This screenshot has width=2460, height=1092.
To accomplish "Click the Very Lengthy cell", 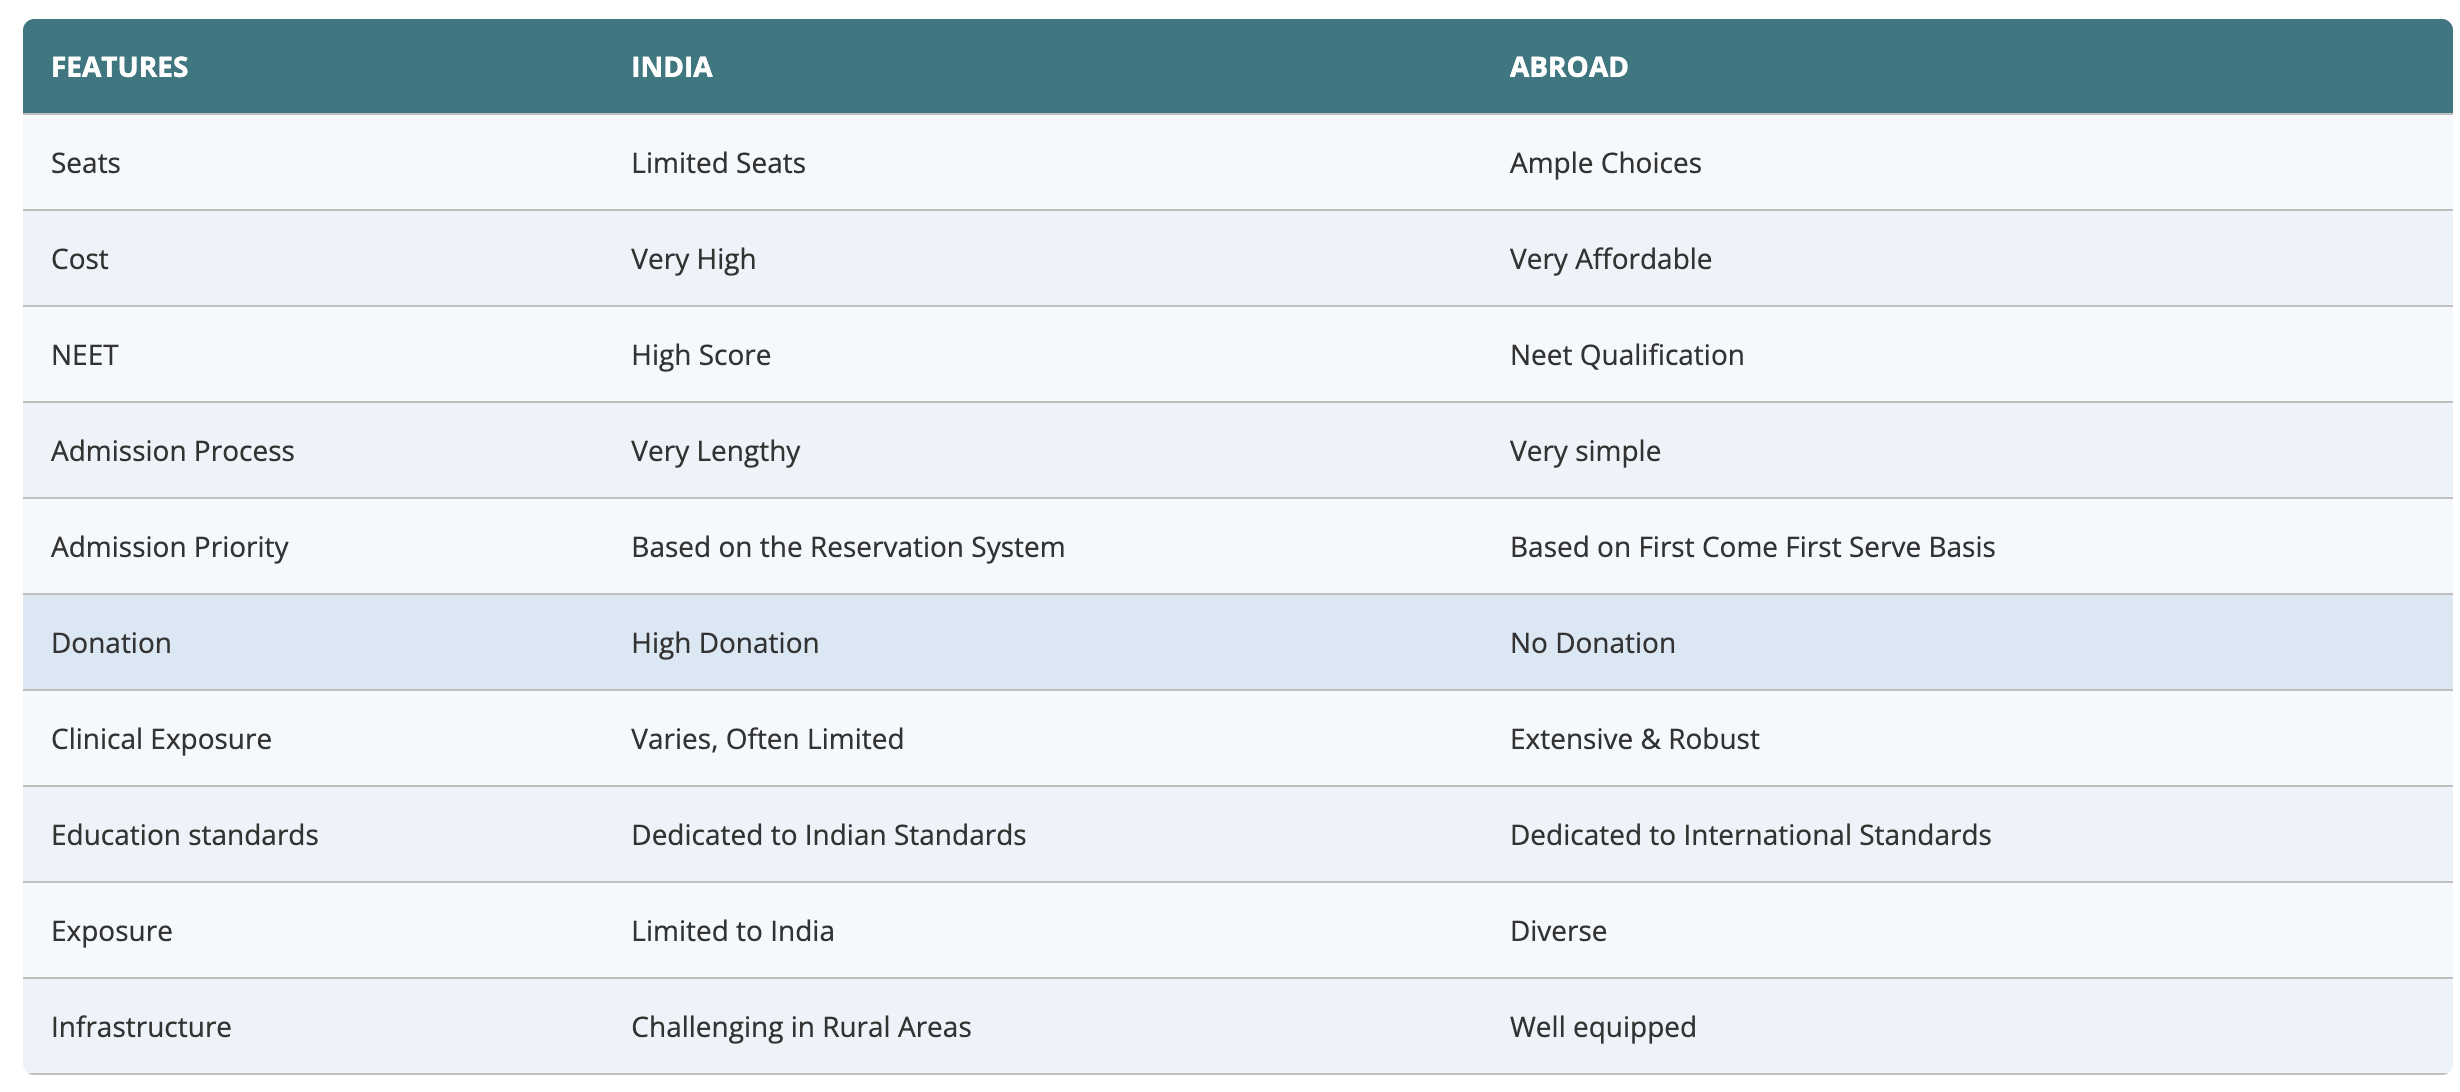I will click(x=715, y=451).
